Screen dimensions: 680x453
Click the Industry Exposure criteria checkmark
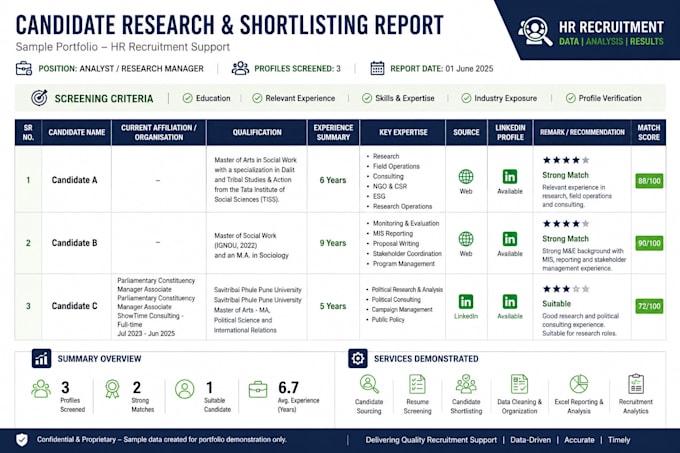pyautogui.click(x=466, y=98)
